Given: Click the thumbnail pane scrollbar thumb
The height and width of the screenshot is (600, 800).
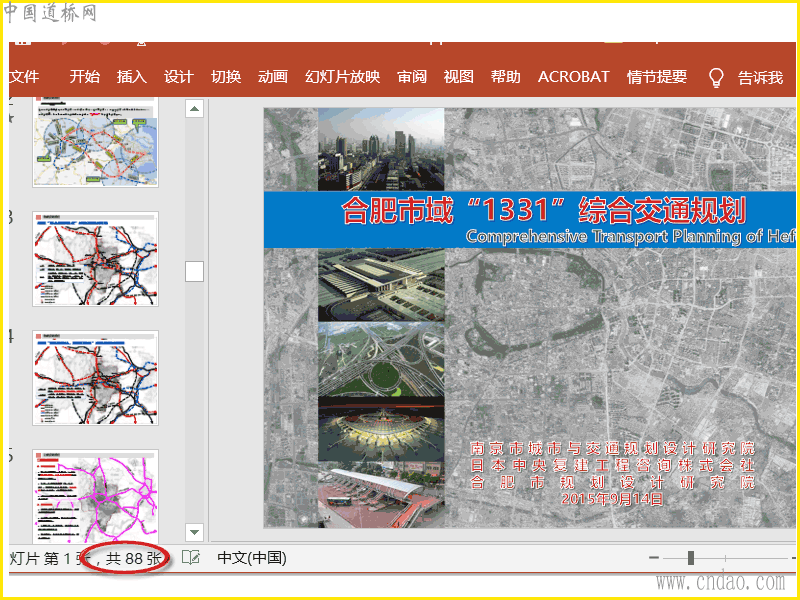Looking at the screenshot, I should (195, 271).
